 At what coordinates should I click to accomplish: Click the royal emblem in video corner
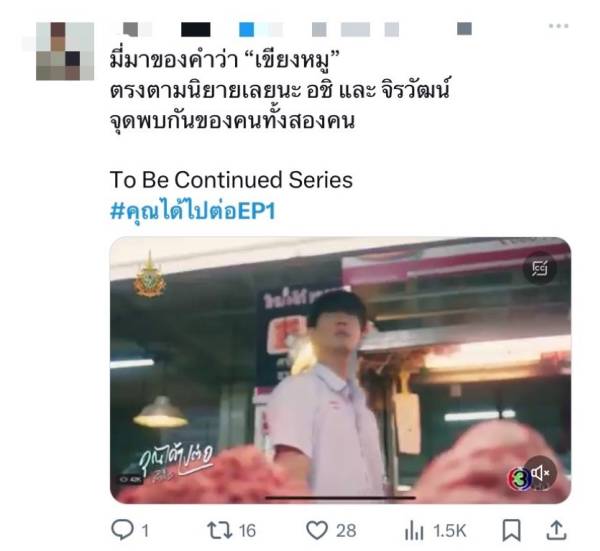[150, 274]
